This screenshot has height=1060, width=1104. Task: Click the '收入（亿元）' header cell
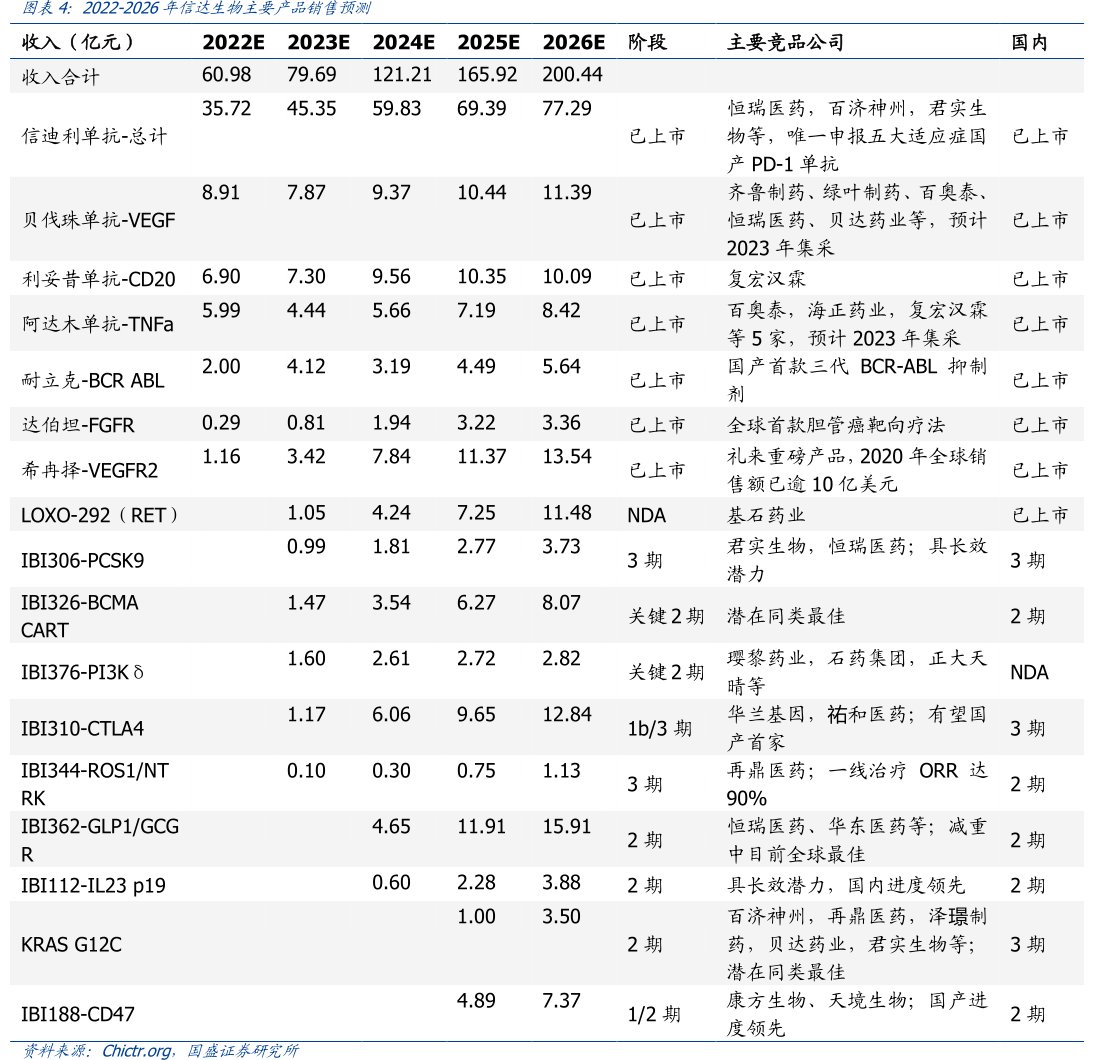(77, 42)
